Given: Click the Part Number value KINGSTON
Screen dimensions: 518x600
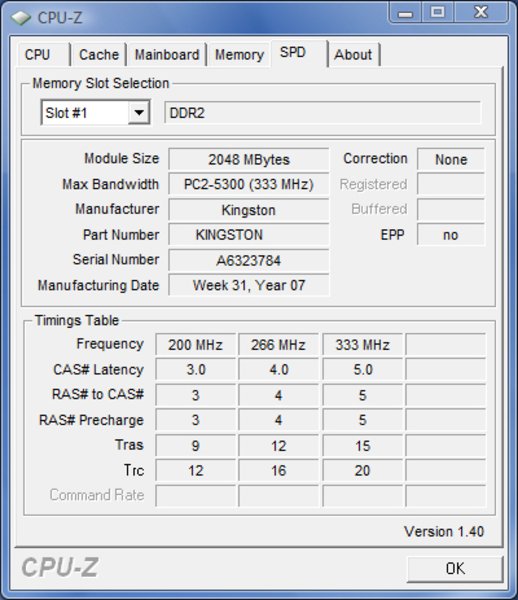Looking at the screenshot, I should [x=249, y=235].
